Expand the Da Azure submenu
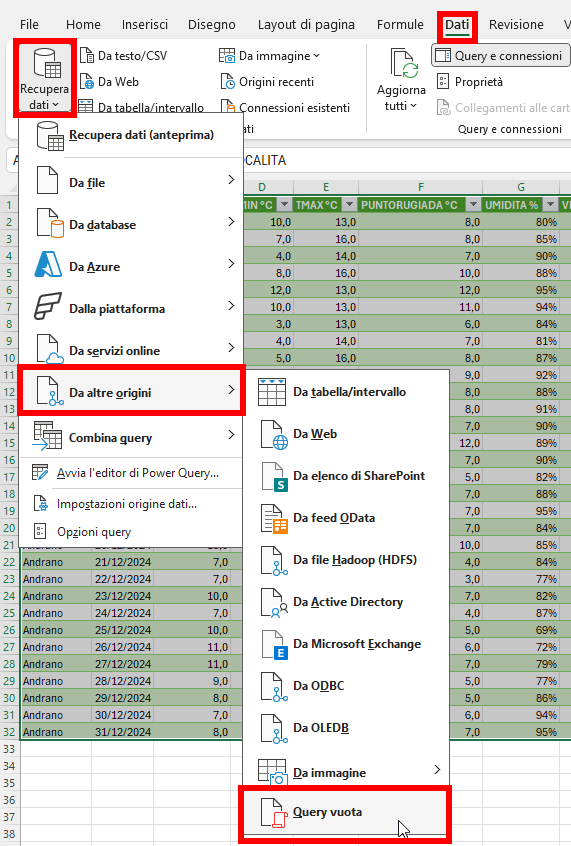571x846 pixels. pyautogui.click(x=131, y=267)
